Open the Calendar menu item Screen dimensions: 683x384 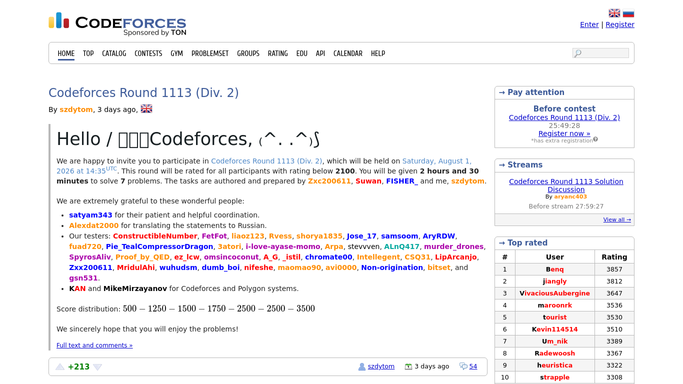pyautogui.click(x=348, y=53)
